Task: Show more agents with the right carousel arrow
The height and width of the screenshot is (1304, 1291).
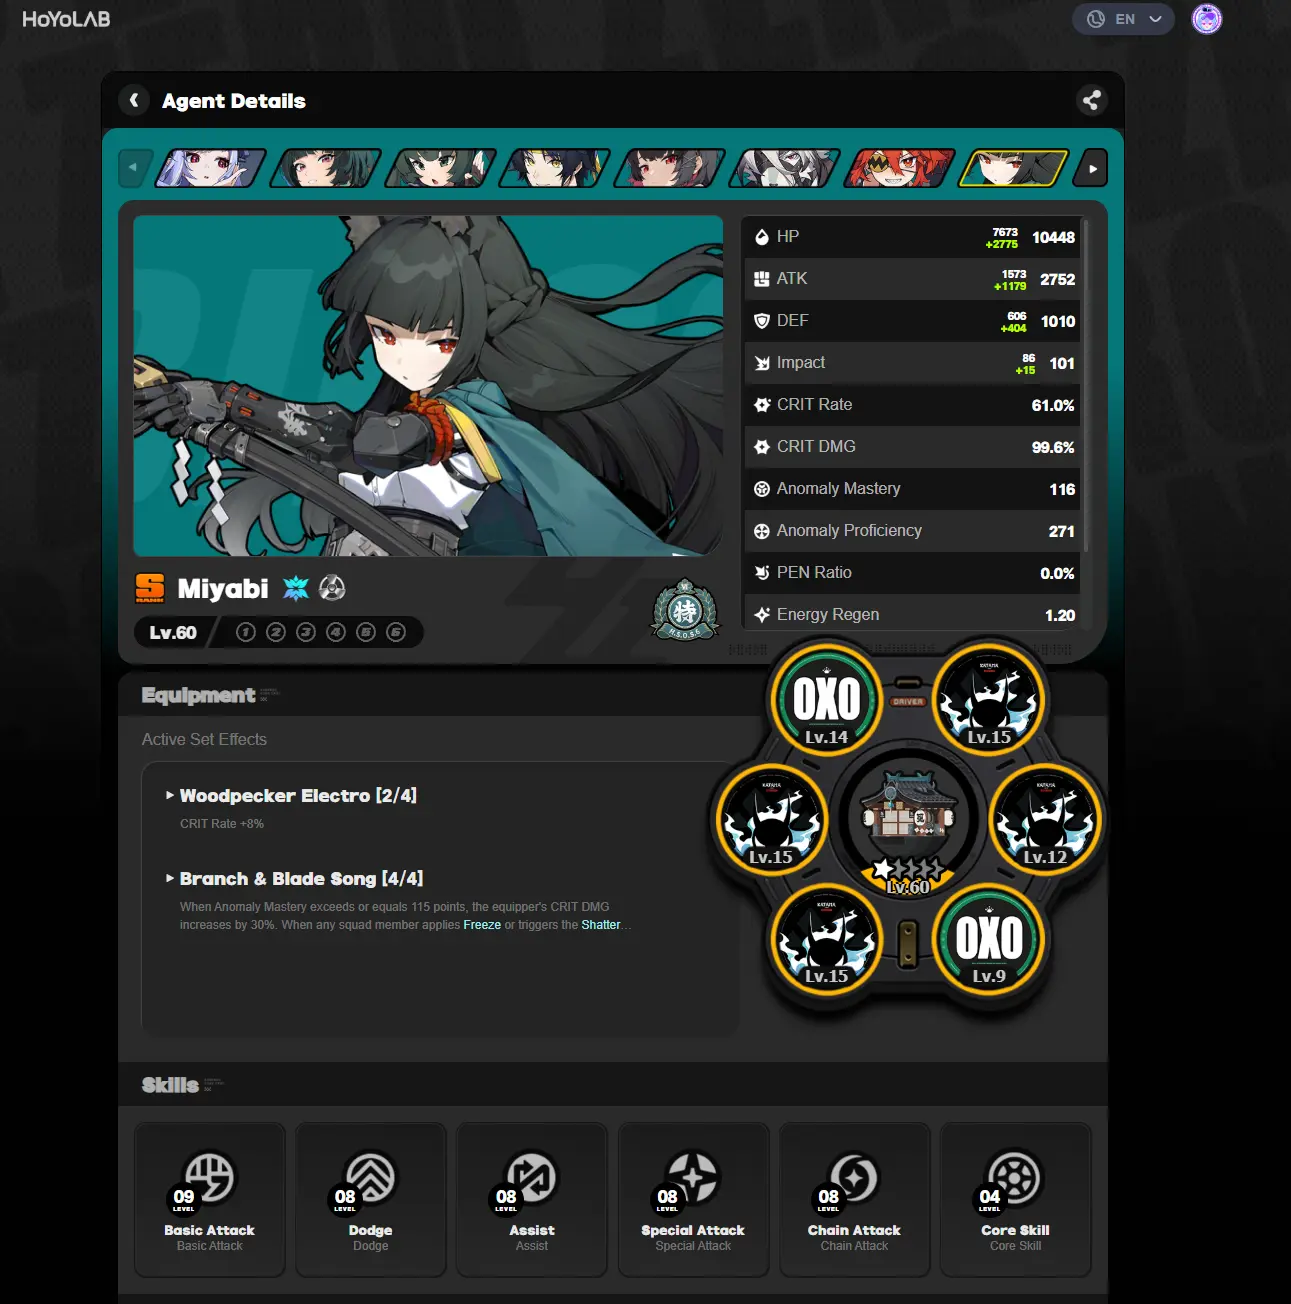Action: coord(1090,168)
